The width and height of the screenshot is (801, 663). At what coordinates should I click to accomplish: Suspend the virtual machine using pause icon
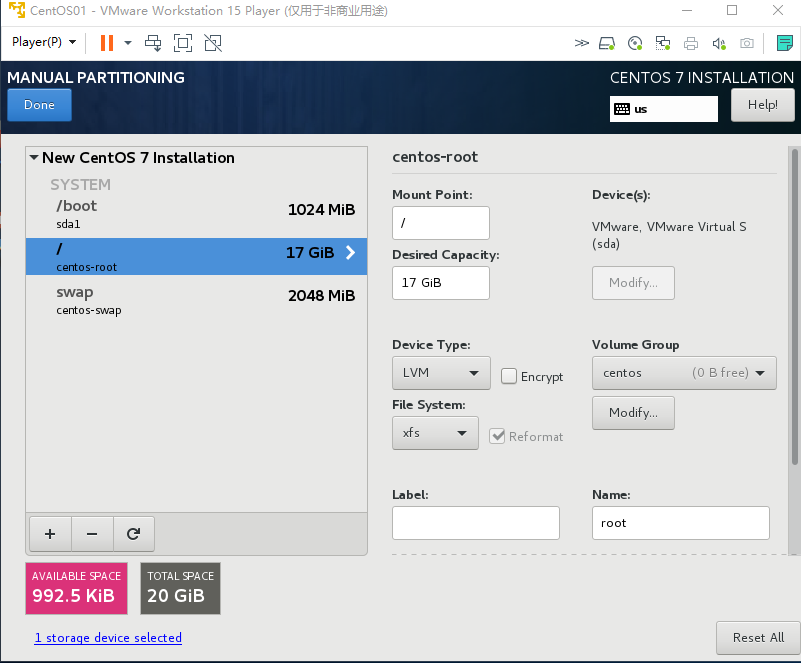click(106, 43)
